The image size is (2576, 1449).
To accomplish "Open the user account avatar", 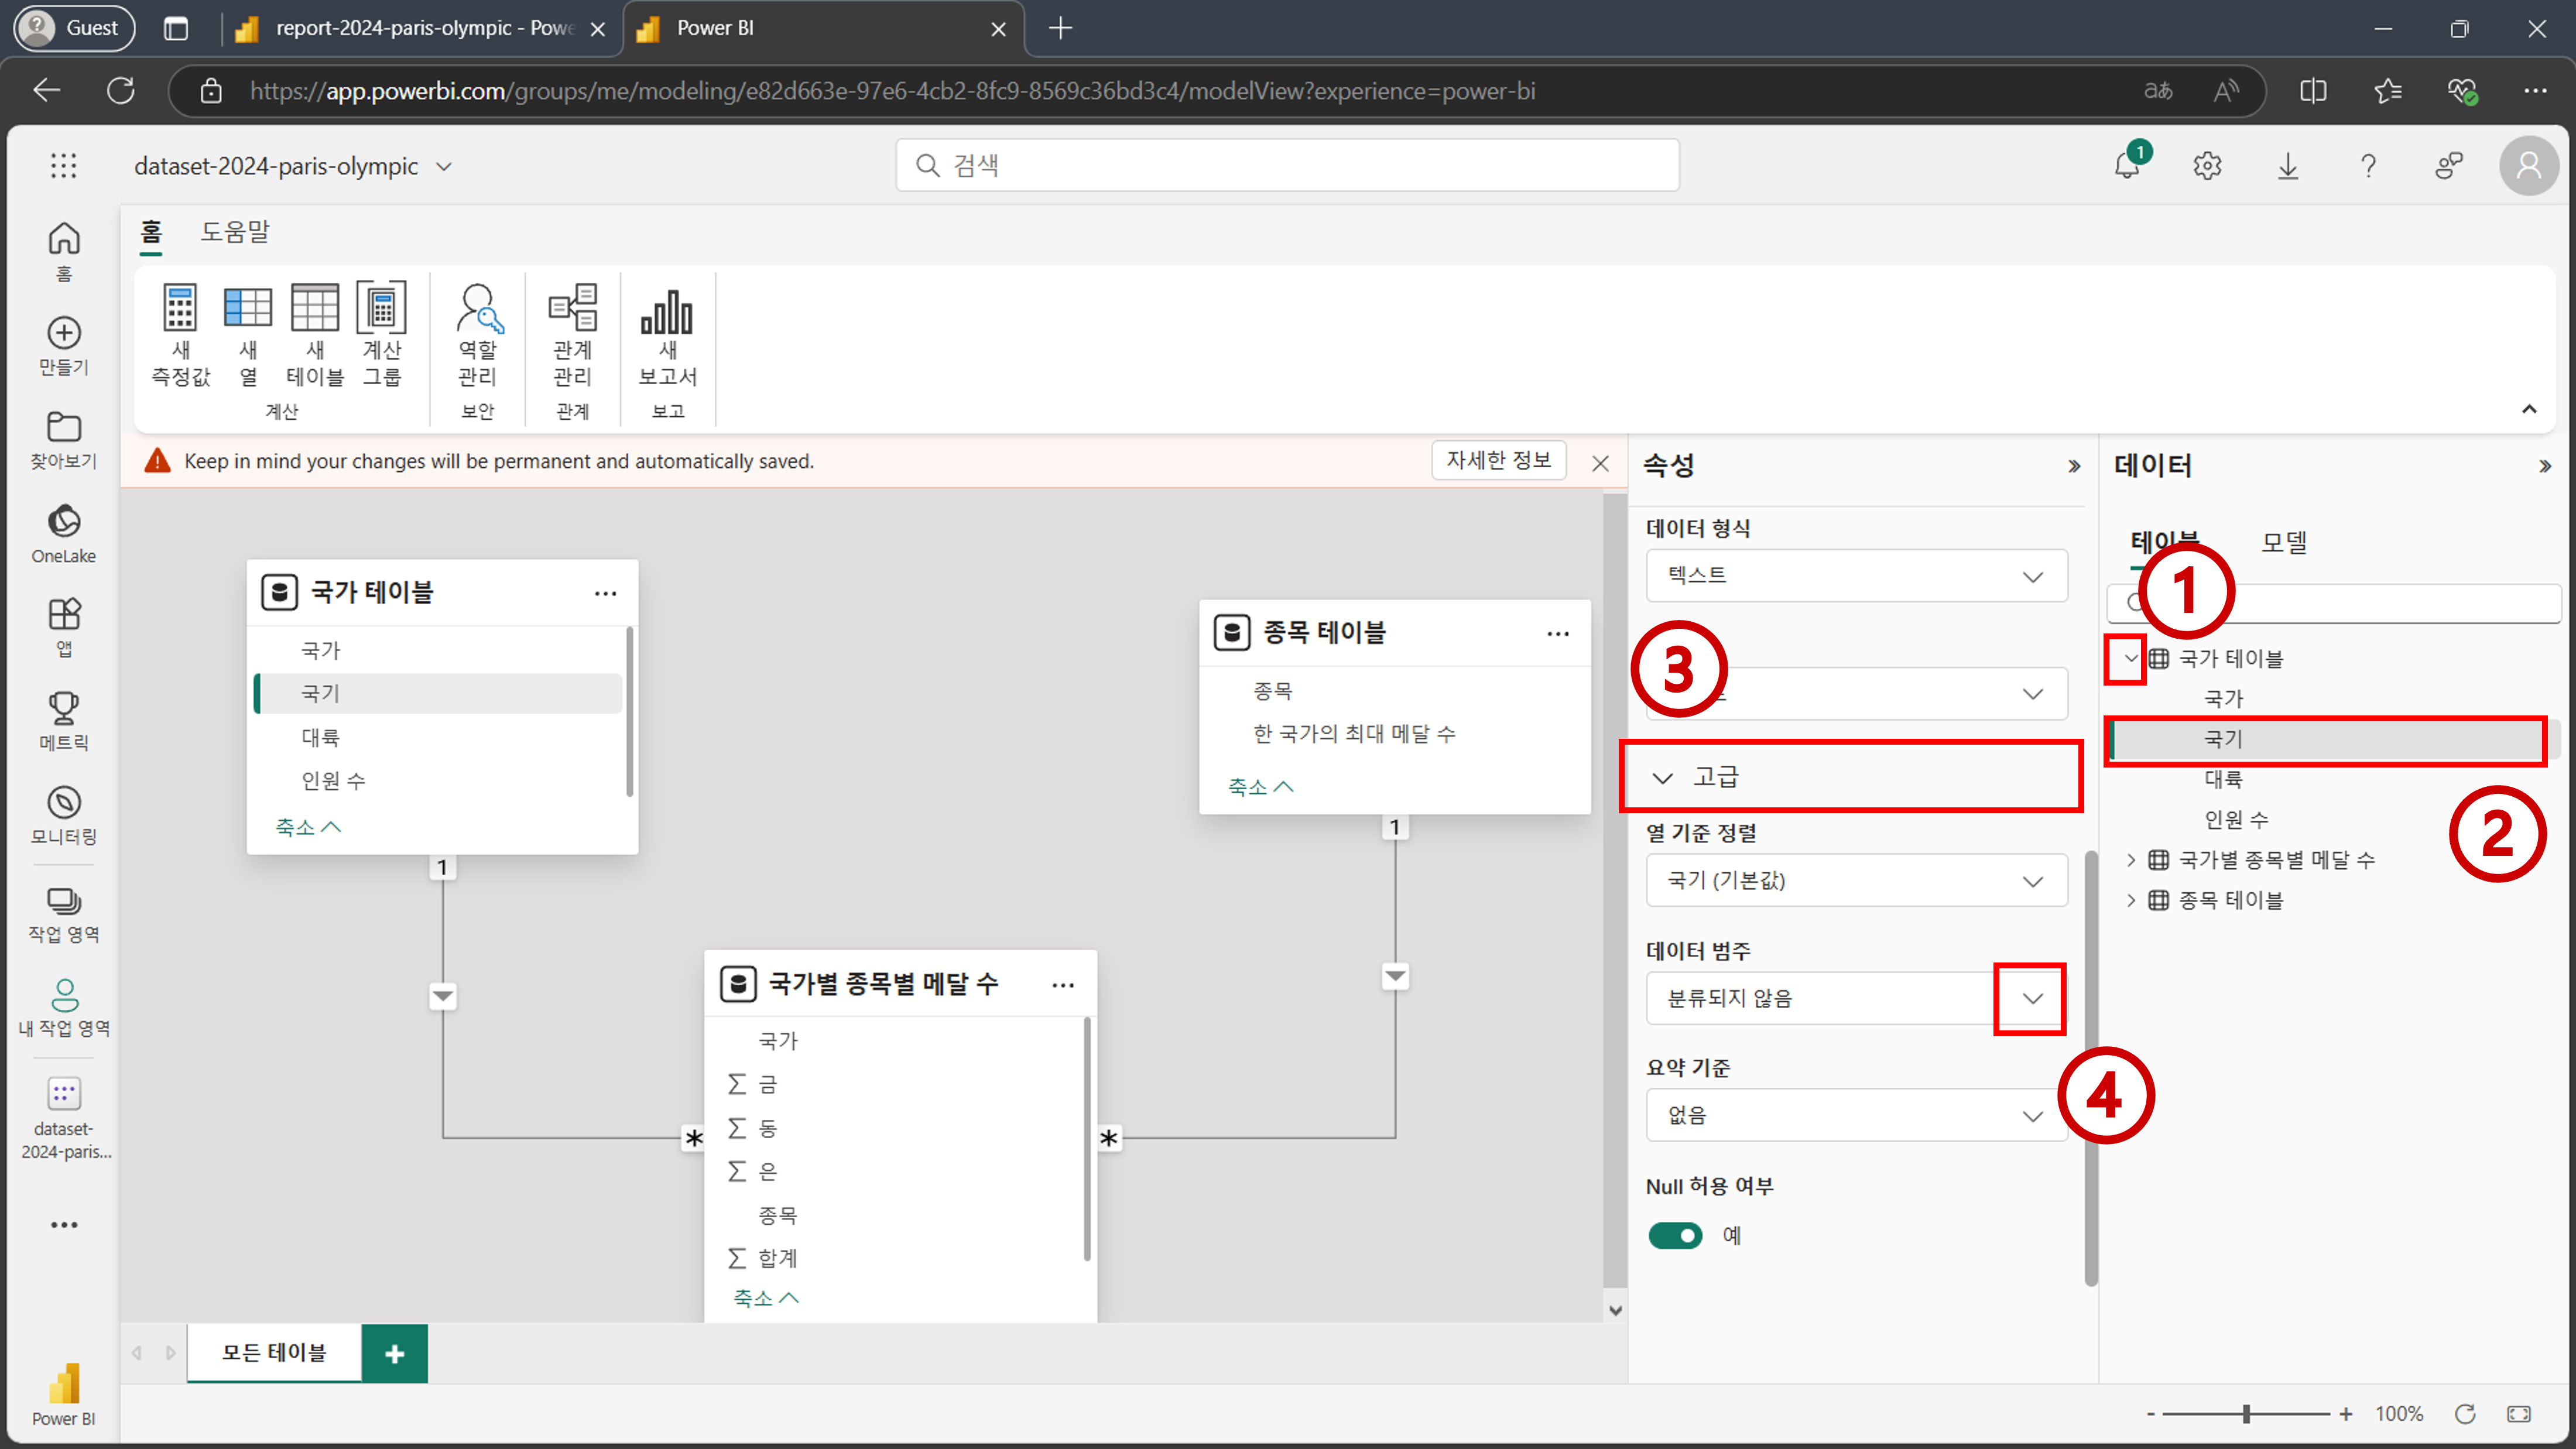I will (2529, 165).
